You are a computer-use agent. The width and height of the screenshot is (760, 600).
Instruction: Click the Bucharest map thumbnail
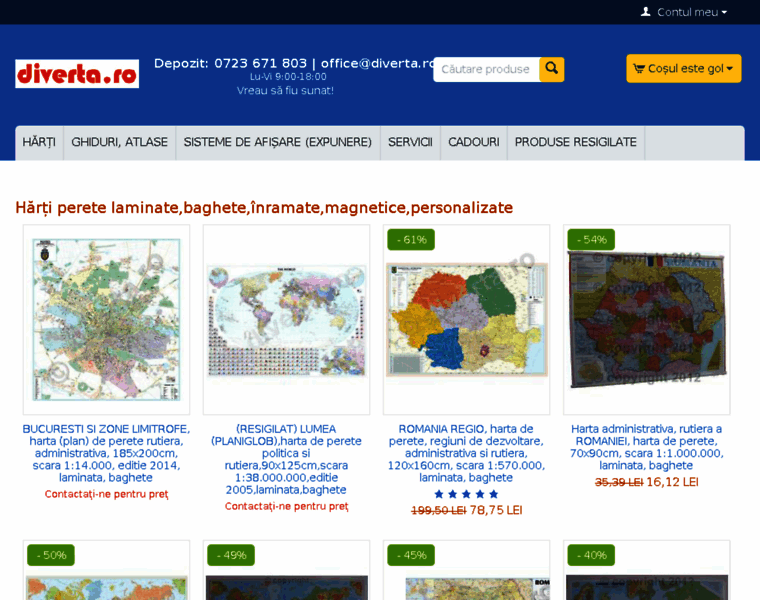[106, 319]
